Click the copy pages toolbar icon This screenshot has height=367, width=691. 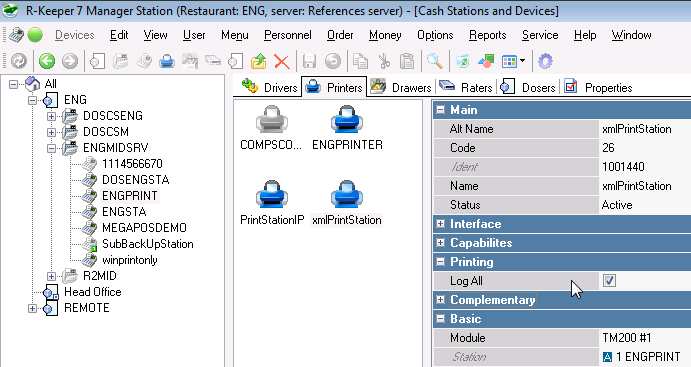tap(360, 61)
